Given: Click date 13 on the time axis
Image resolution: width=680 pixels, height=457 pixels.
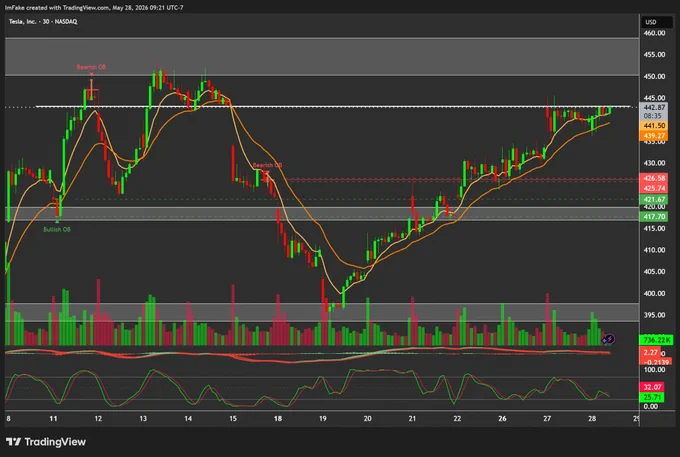Looking at the screenshot, I should coord(143,418).
